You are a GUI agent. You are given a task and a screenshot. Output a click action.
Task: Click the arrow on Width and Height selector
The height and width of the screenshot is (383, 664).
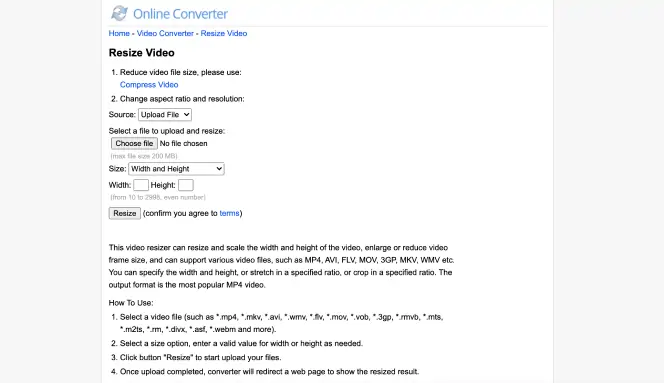[x=219, y=169]
